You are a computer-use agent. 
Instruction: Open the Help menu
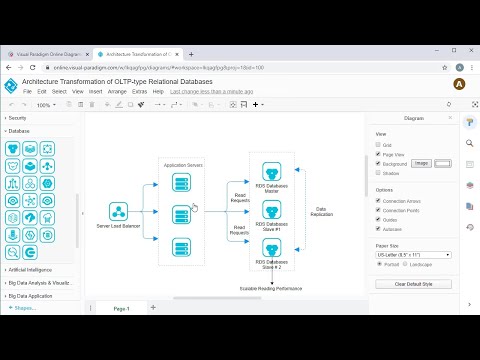click(x=158, y=91)
